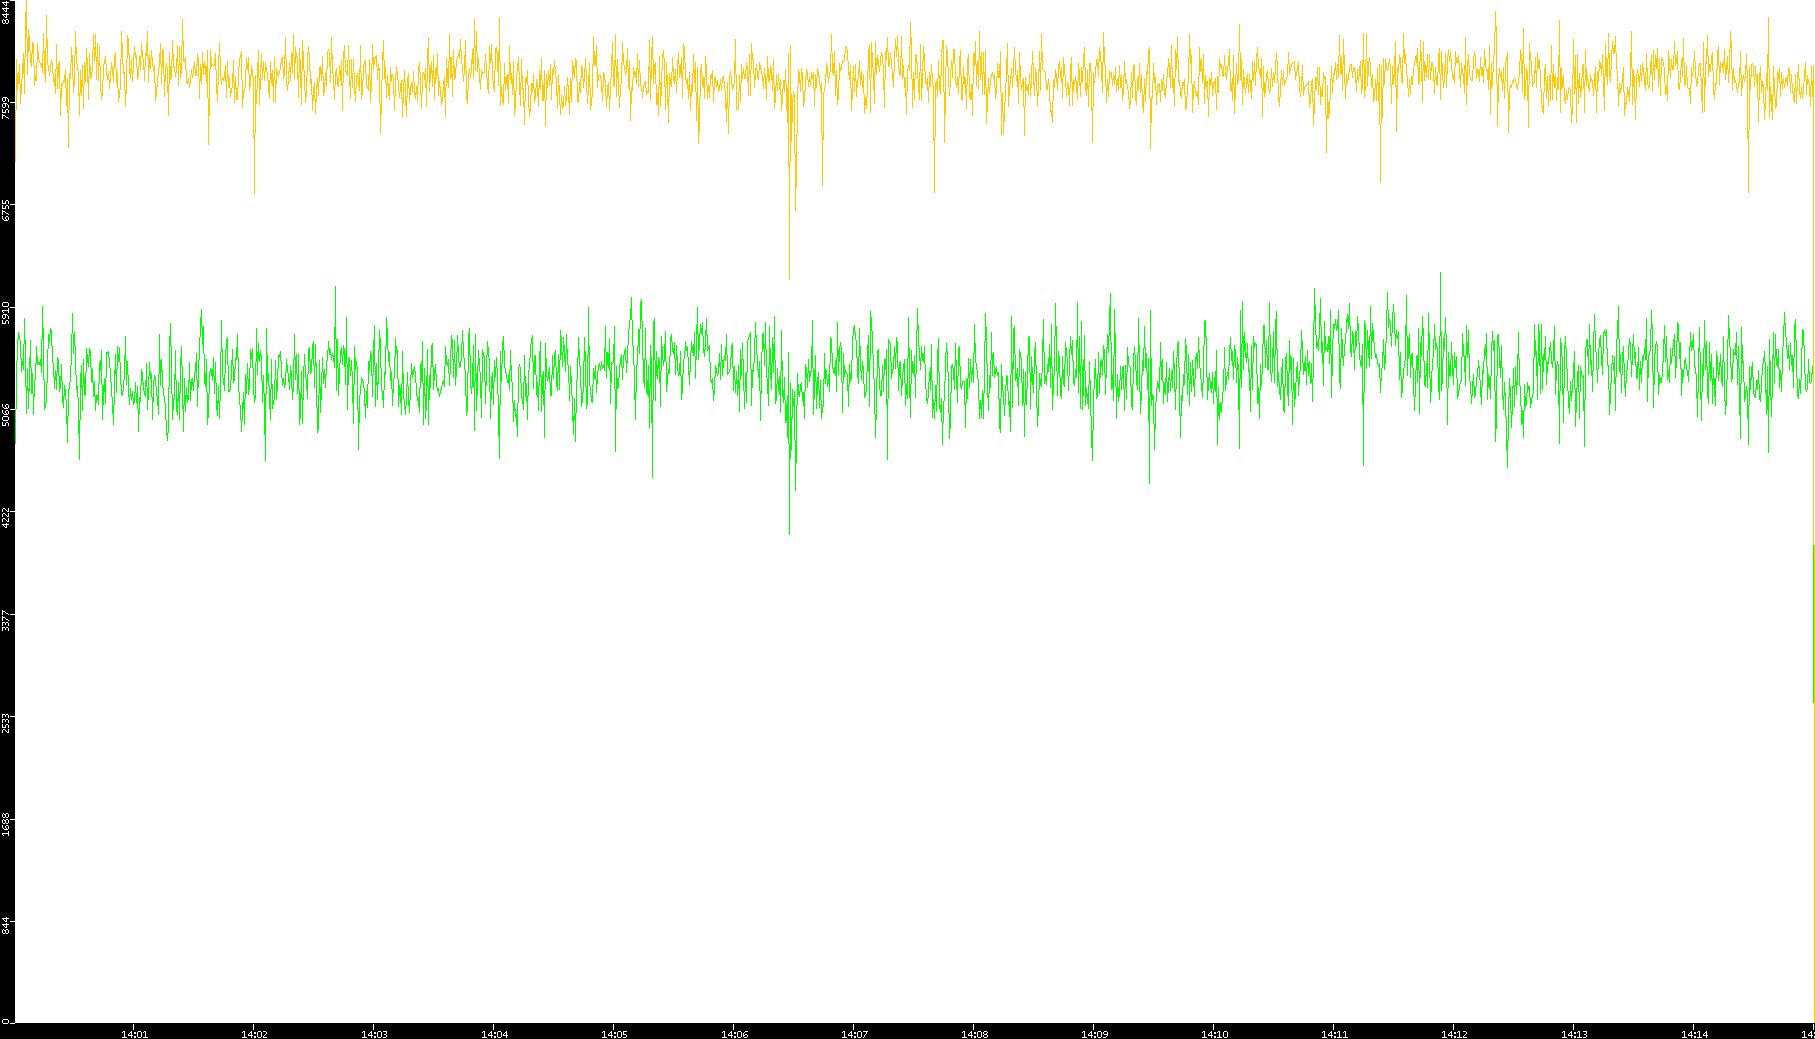Select the 14:11 time label
The height and width of the screenshot is (1039, 1815).
coord(1334,1034)
